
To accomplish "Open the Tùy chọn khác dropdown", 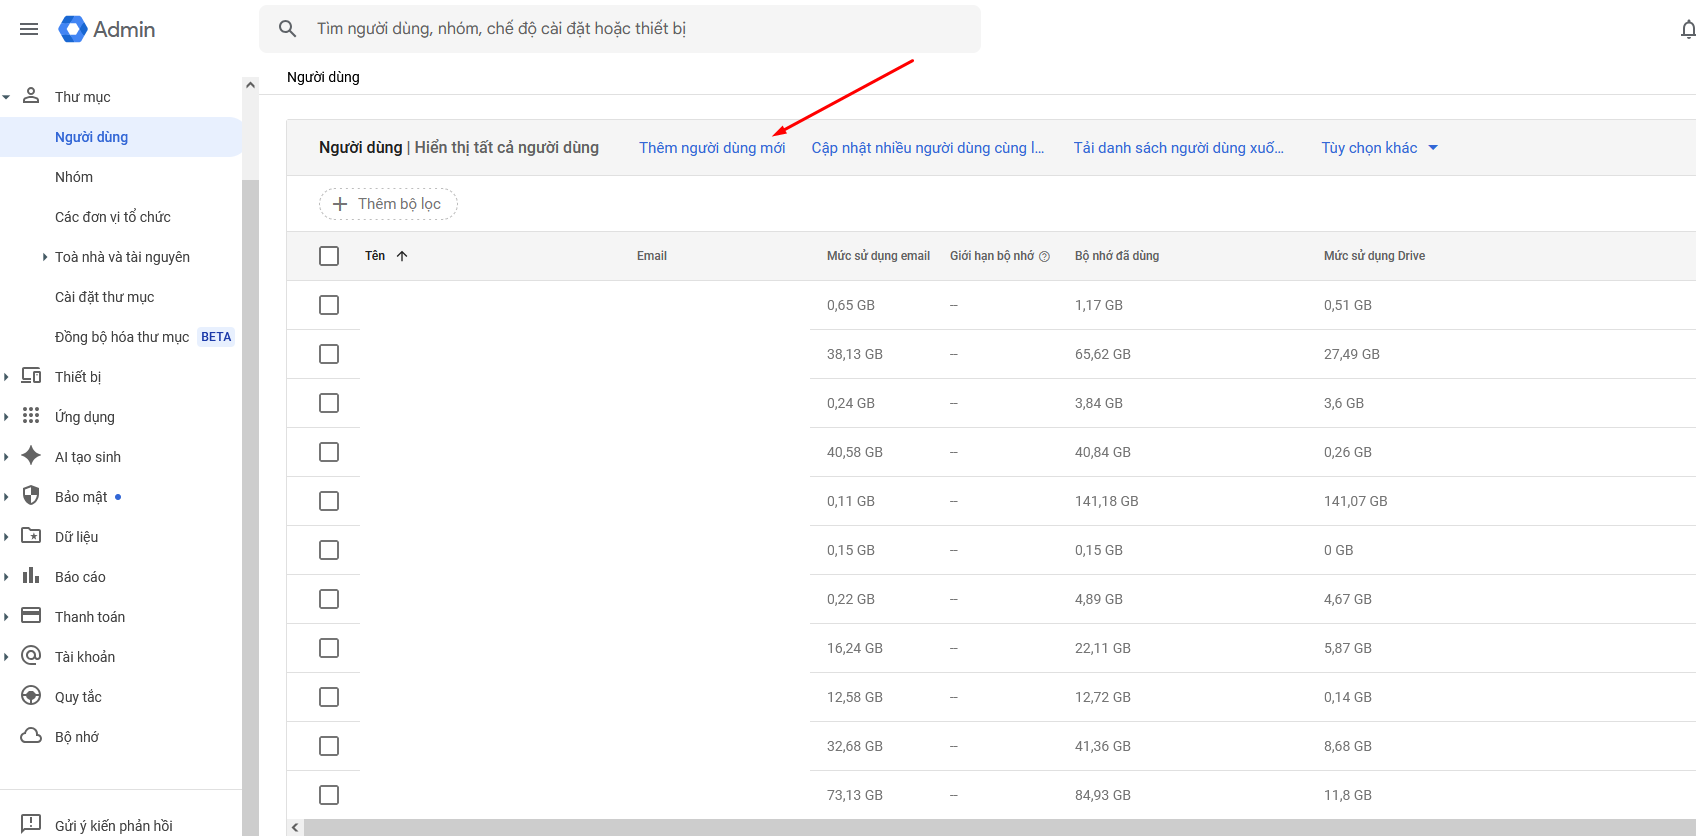I will [1379, 148].
